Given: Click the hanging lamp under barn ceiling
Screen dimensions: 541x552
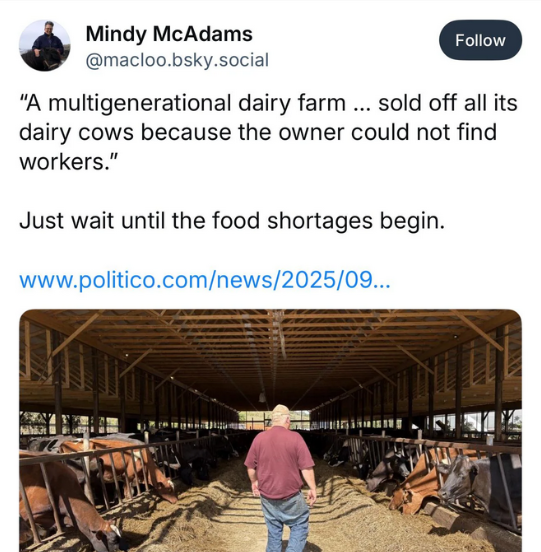Looking at the screenshot, I should click(262, 398).
